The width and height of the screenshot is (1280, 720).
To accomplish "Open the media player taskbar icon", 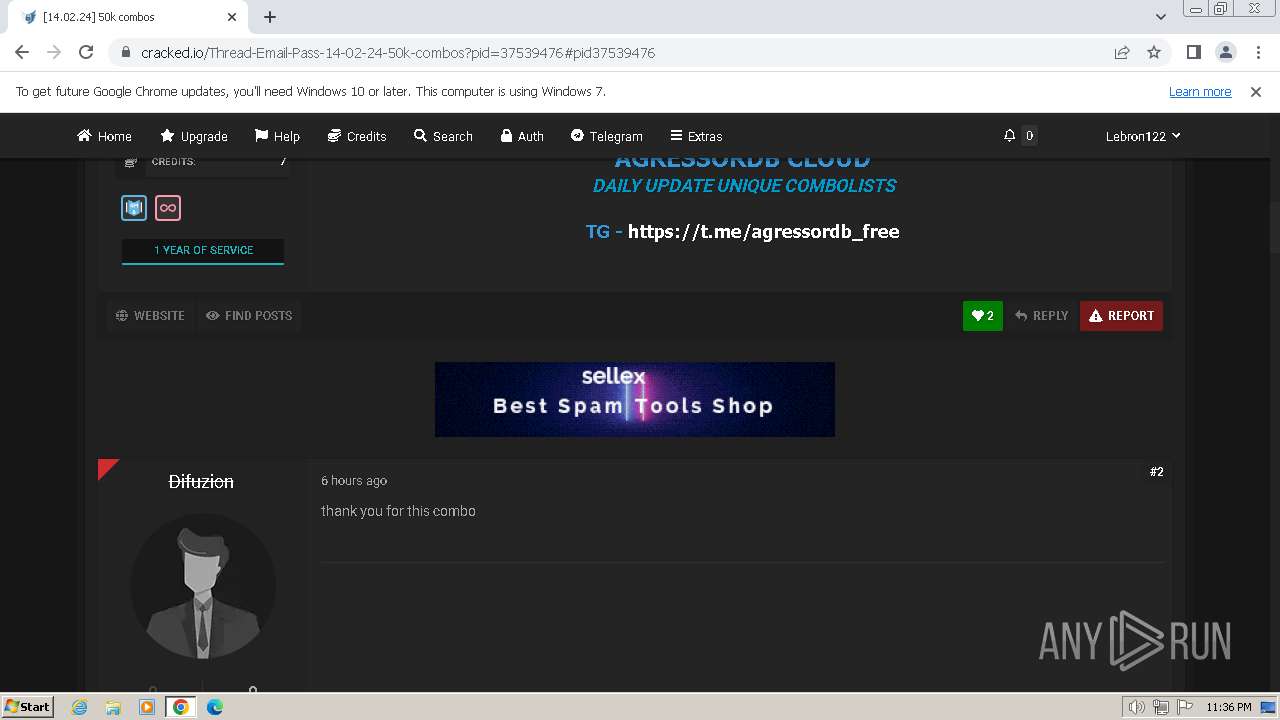I will click(x=147, y=707).
